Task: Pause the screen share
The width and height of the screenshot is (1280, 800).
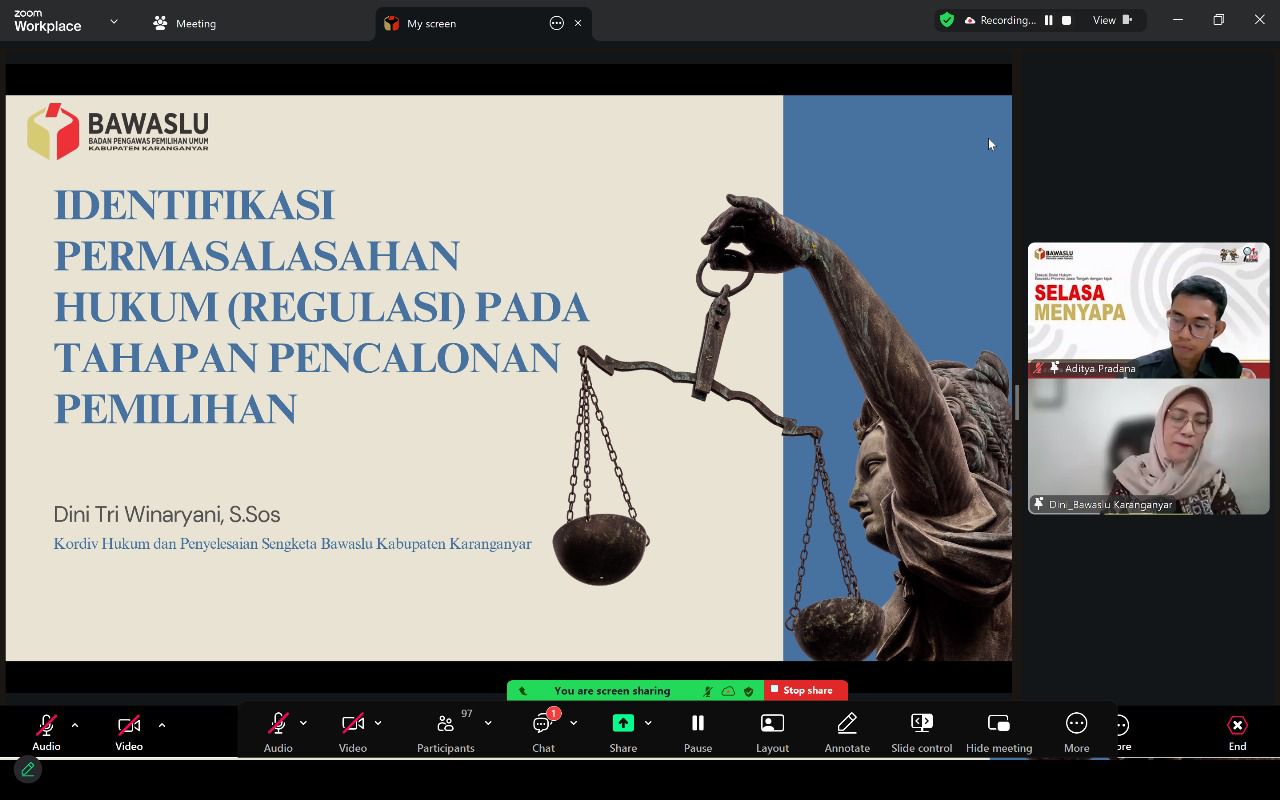Action: [698, 732]
